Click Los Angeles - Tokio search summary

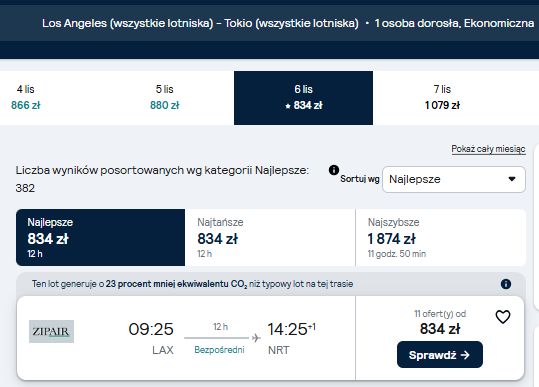[200, 23]
